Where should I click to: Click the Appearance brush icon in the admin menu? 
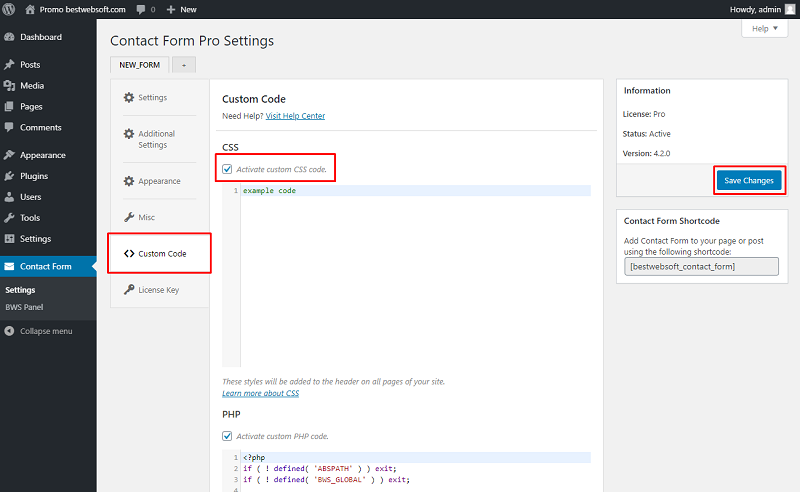click(x=9, y=155)
